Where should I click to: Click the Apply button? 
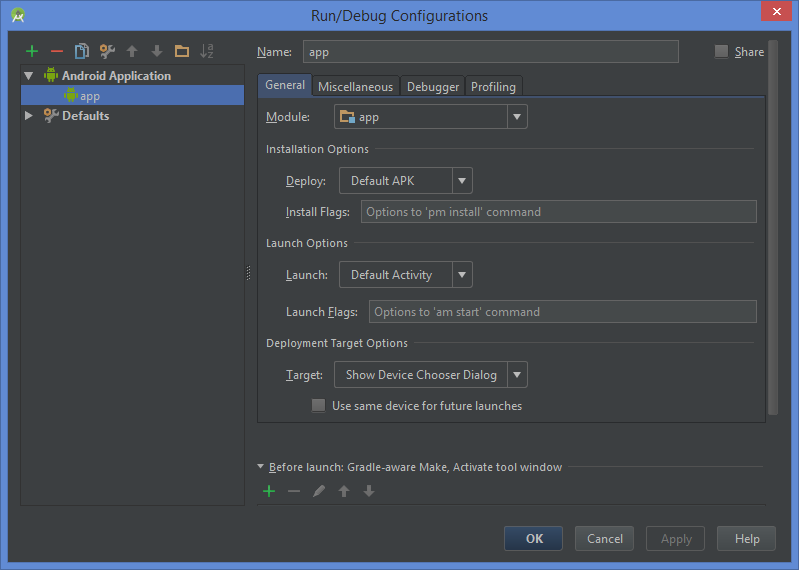pos(676,538)
